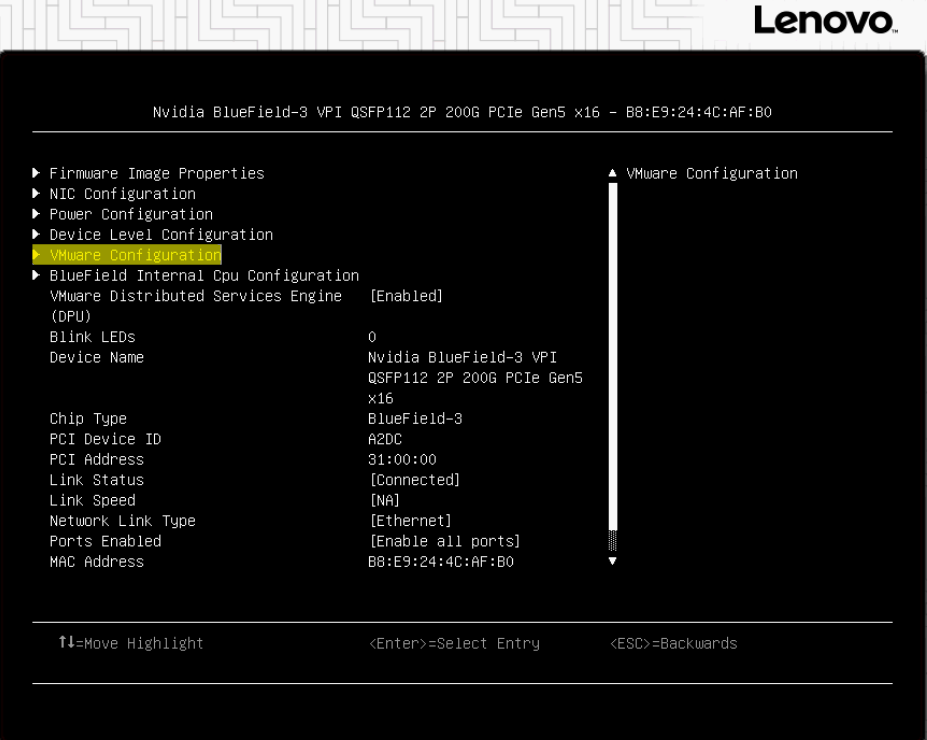Open Power Configuration submenu

pos(131,214)
